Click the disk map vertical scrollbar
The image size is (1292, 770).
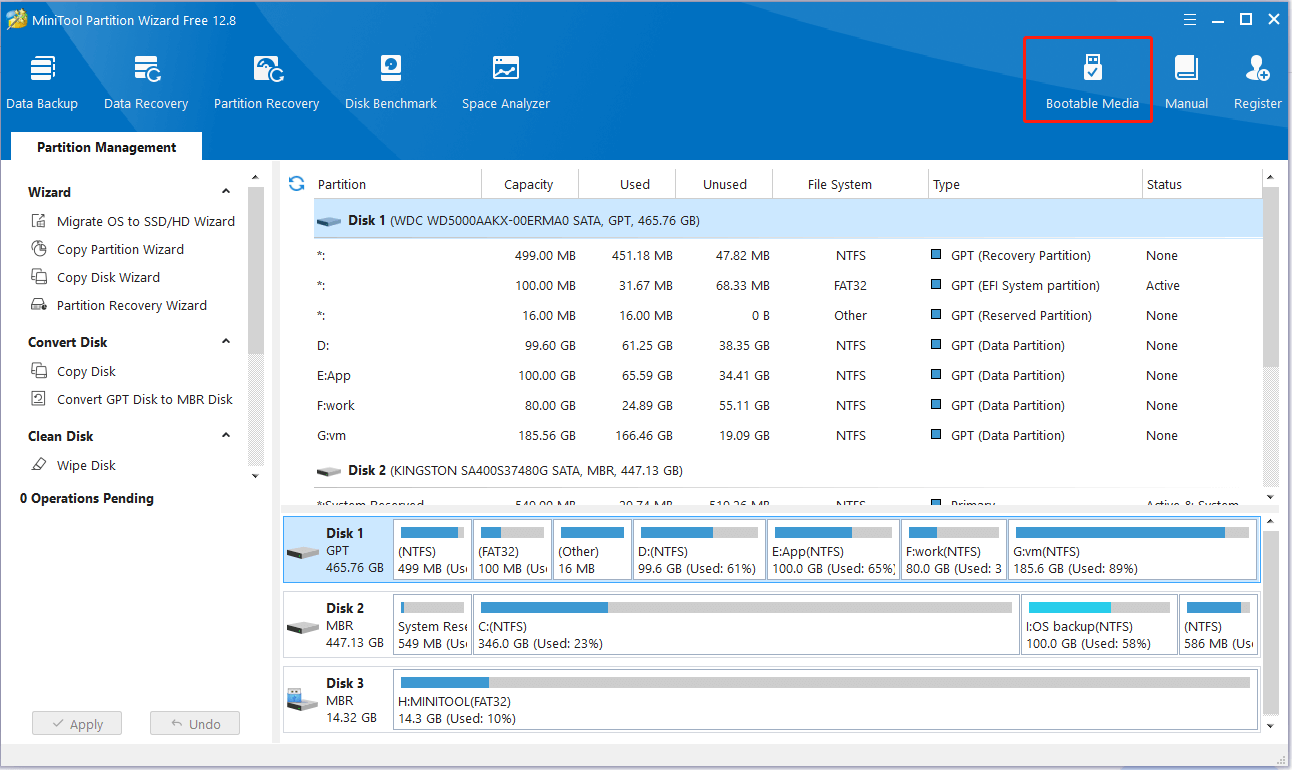[x=1271, y=625]
